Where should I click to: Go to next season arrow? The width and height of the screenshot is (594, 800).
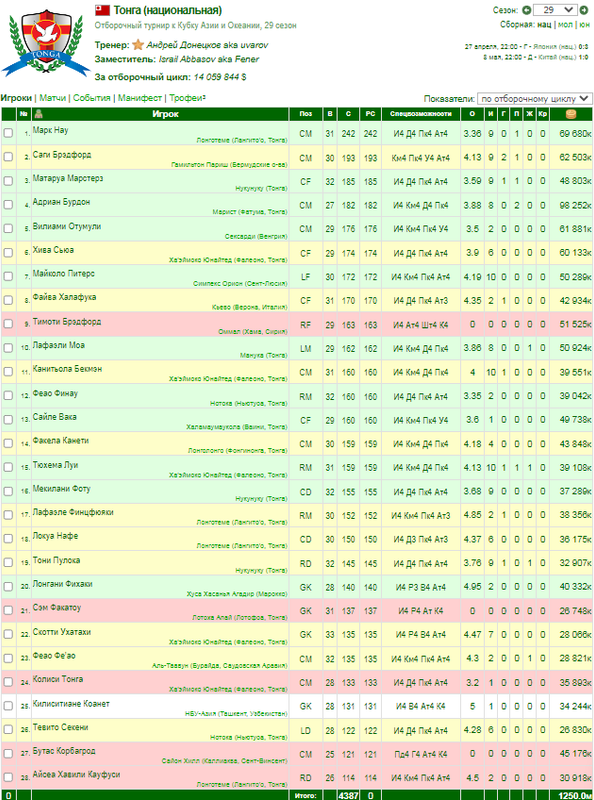[x=583, y=10]
